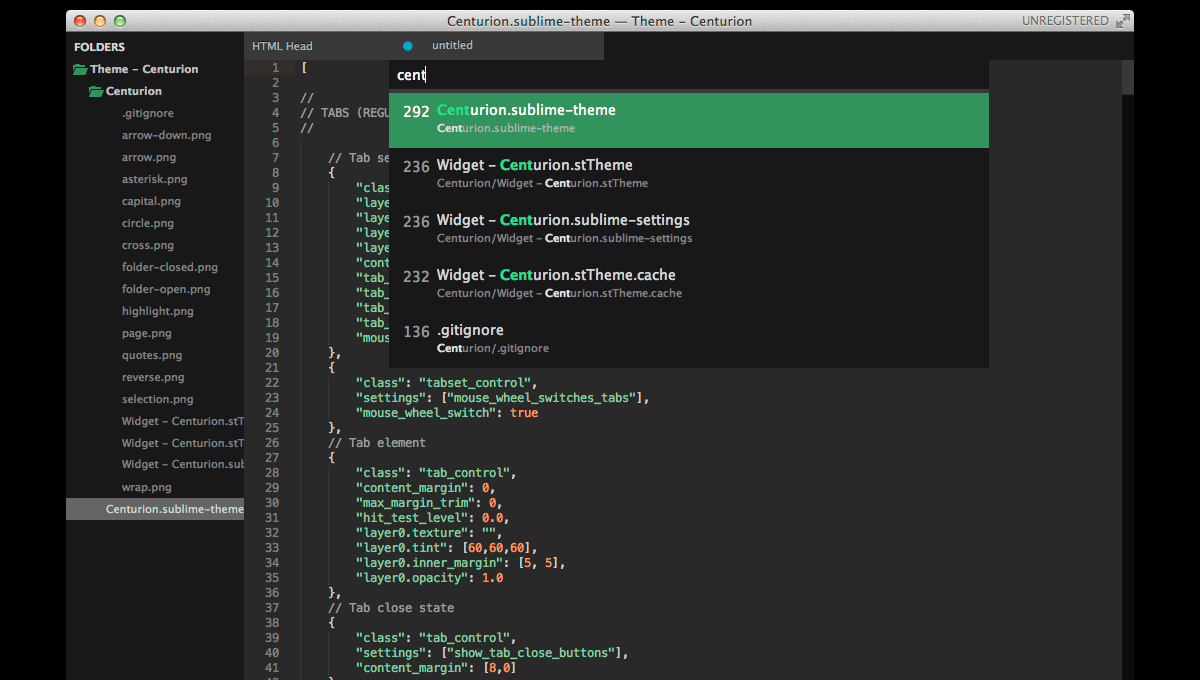Open the Widget – Centurion.stTheme search result
This screenshot has height=680, width=1200.
point(689,175)
